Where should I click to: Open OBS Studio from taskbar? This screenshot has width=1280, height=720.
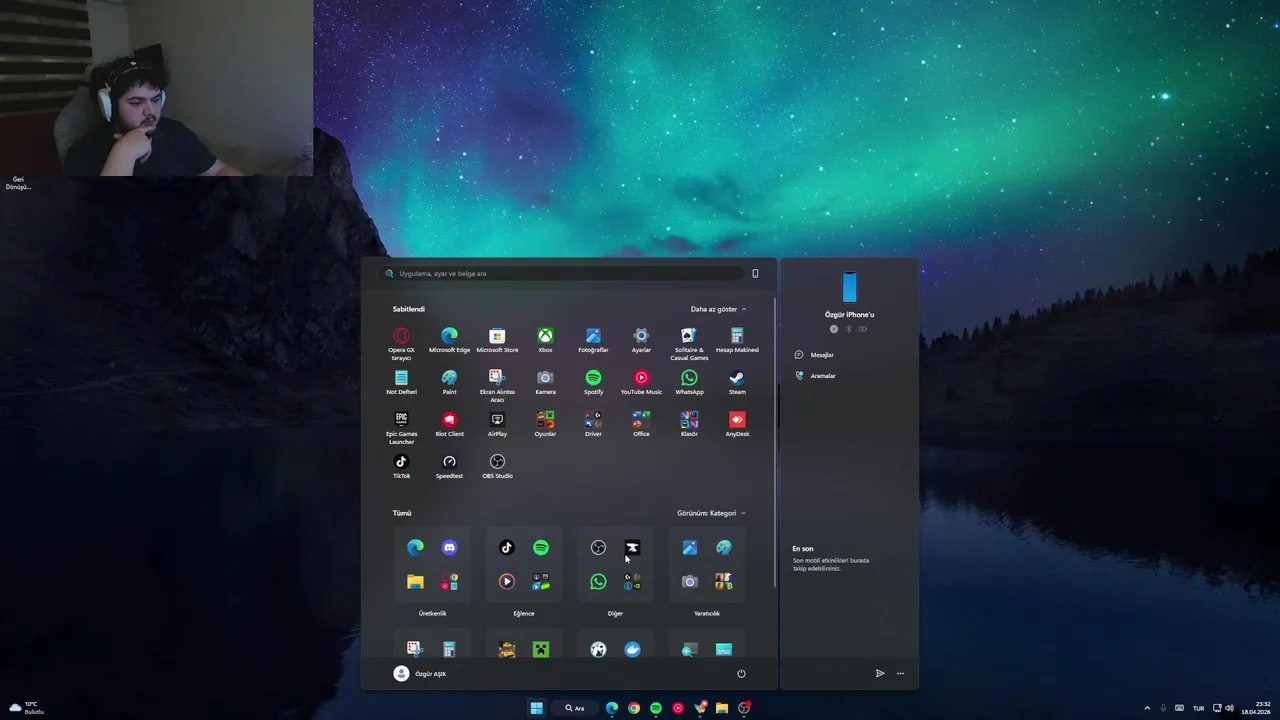(x=744, y=708)
